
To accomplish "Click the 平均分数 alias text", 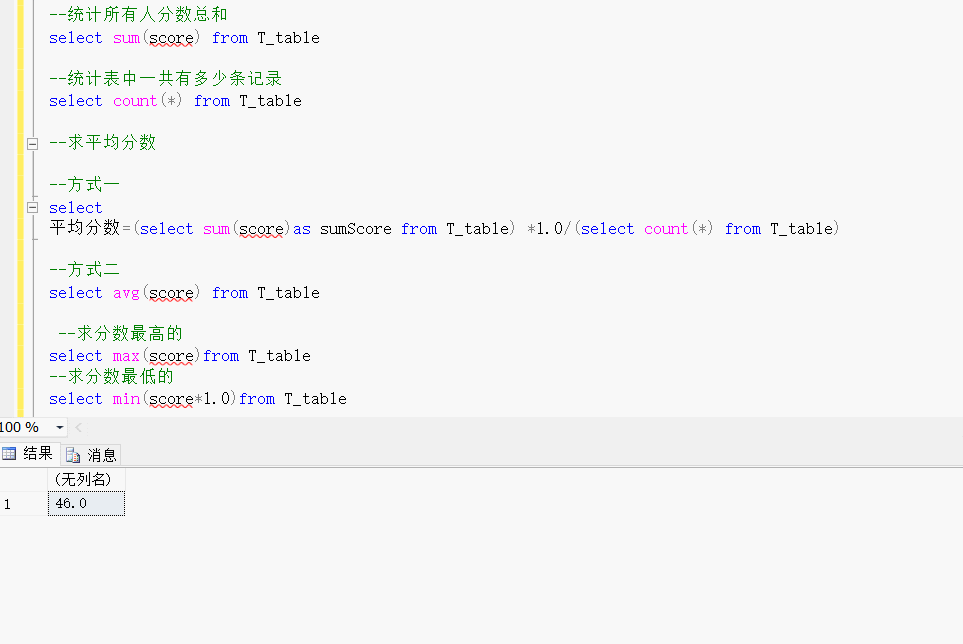I will [x=85, y=228].
